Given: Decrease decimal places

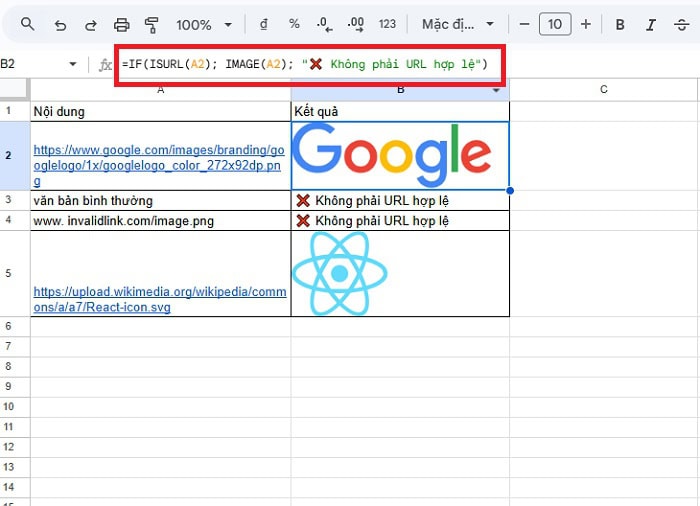Looking at the screenshot, I should 324,24.
